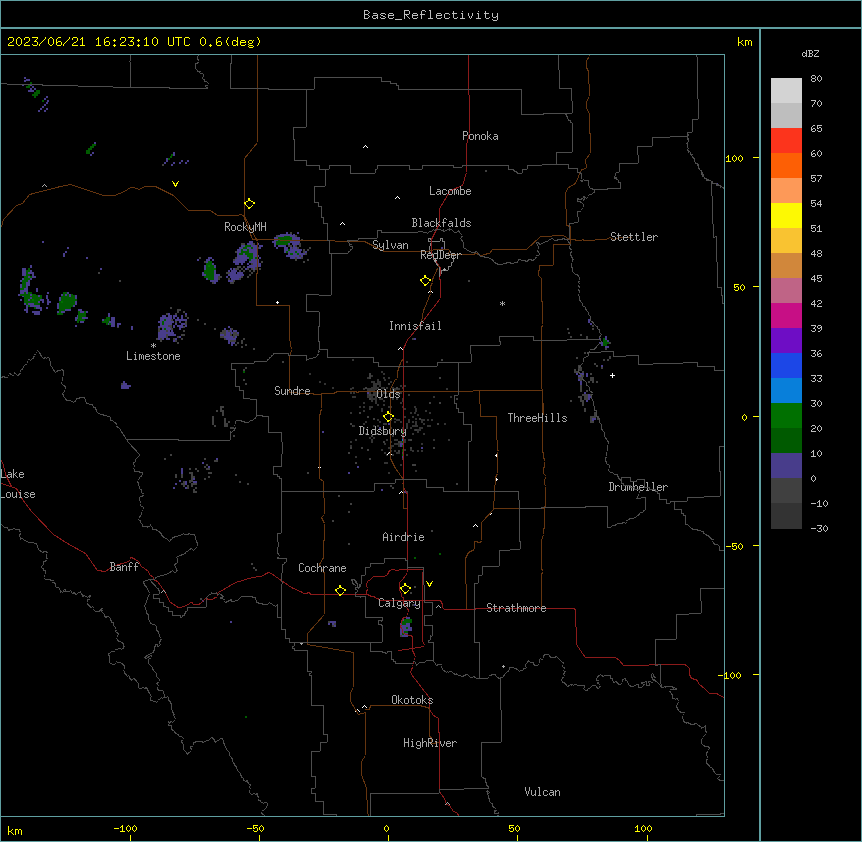Click the Drumheller town label
This screenshot has height=842, width=862.
[x=638, y=487]
